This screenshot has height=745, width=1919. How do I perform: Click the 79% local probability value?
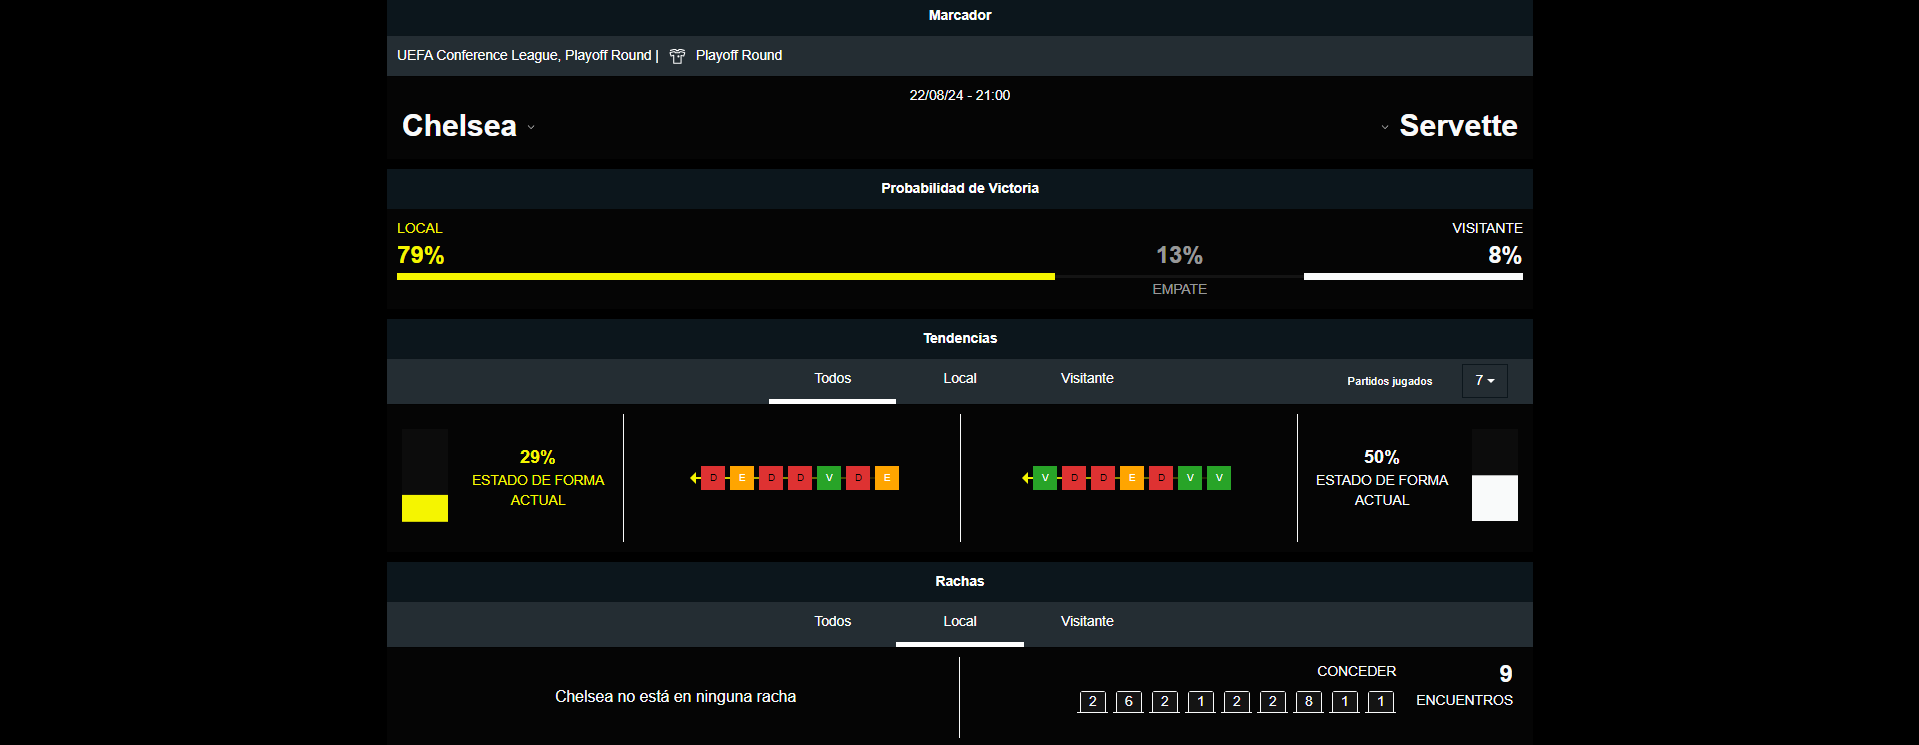[421, 255]
